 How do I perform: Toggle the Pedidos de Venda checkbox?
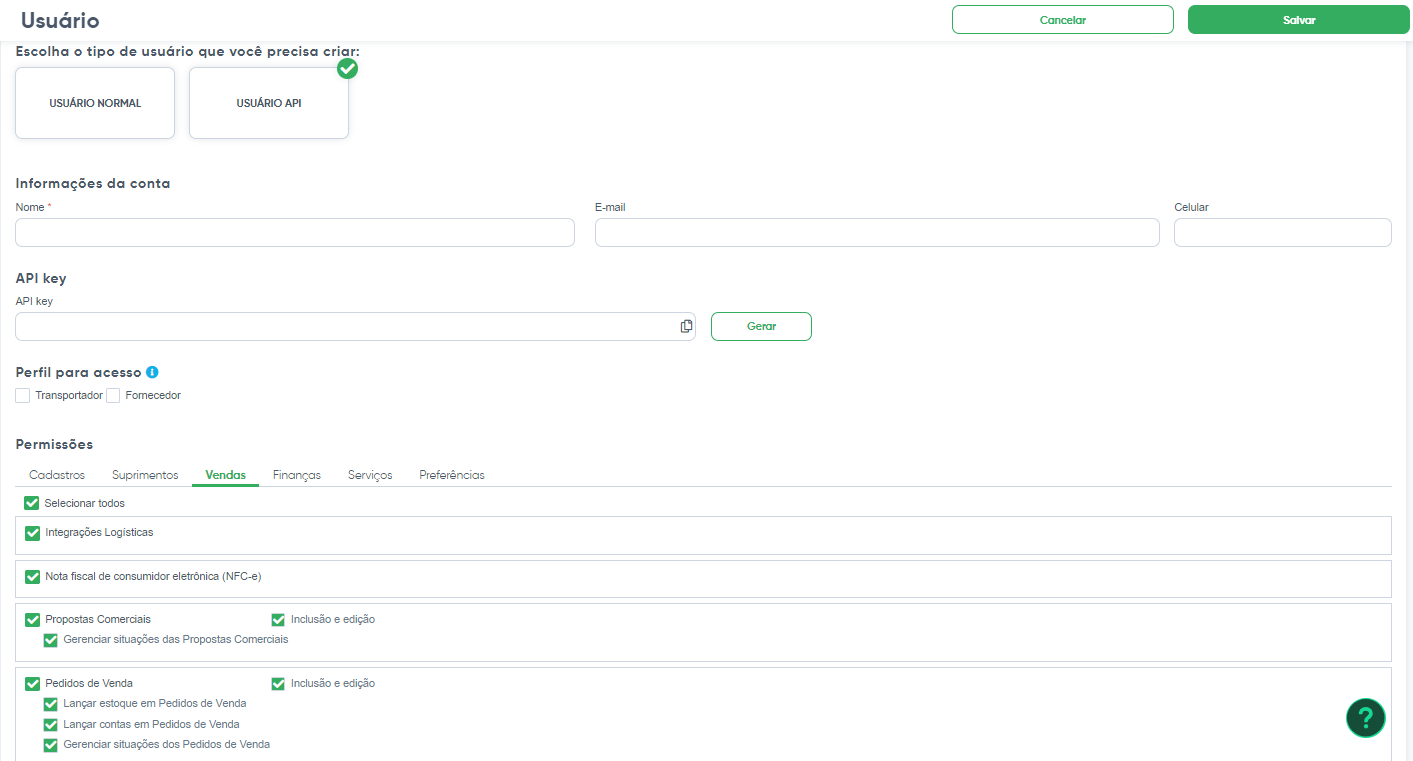(x=32, y=684)
